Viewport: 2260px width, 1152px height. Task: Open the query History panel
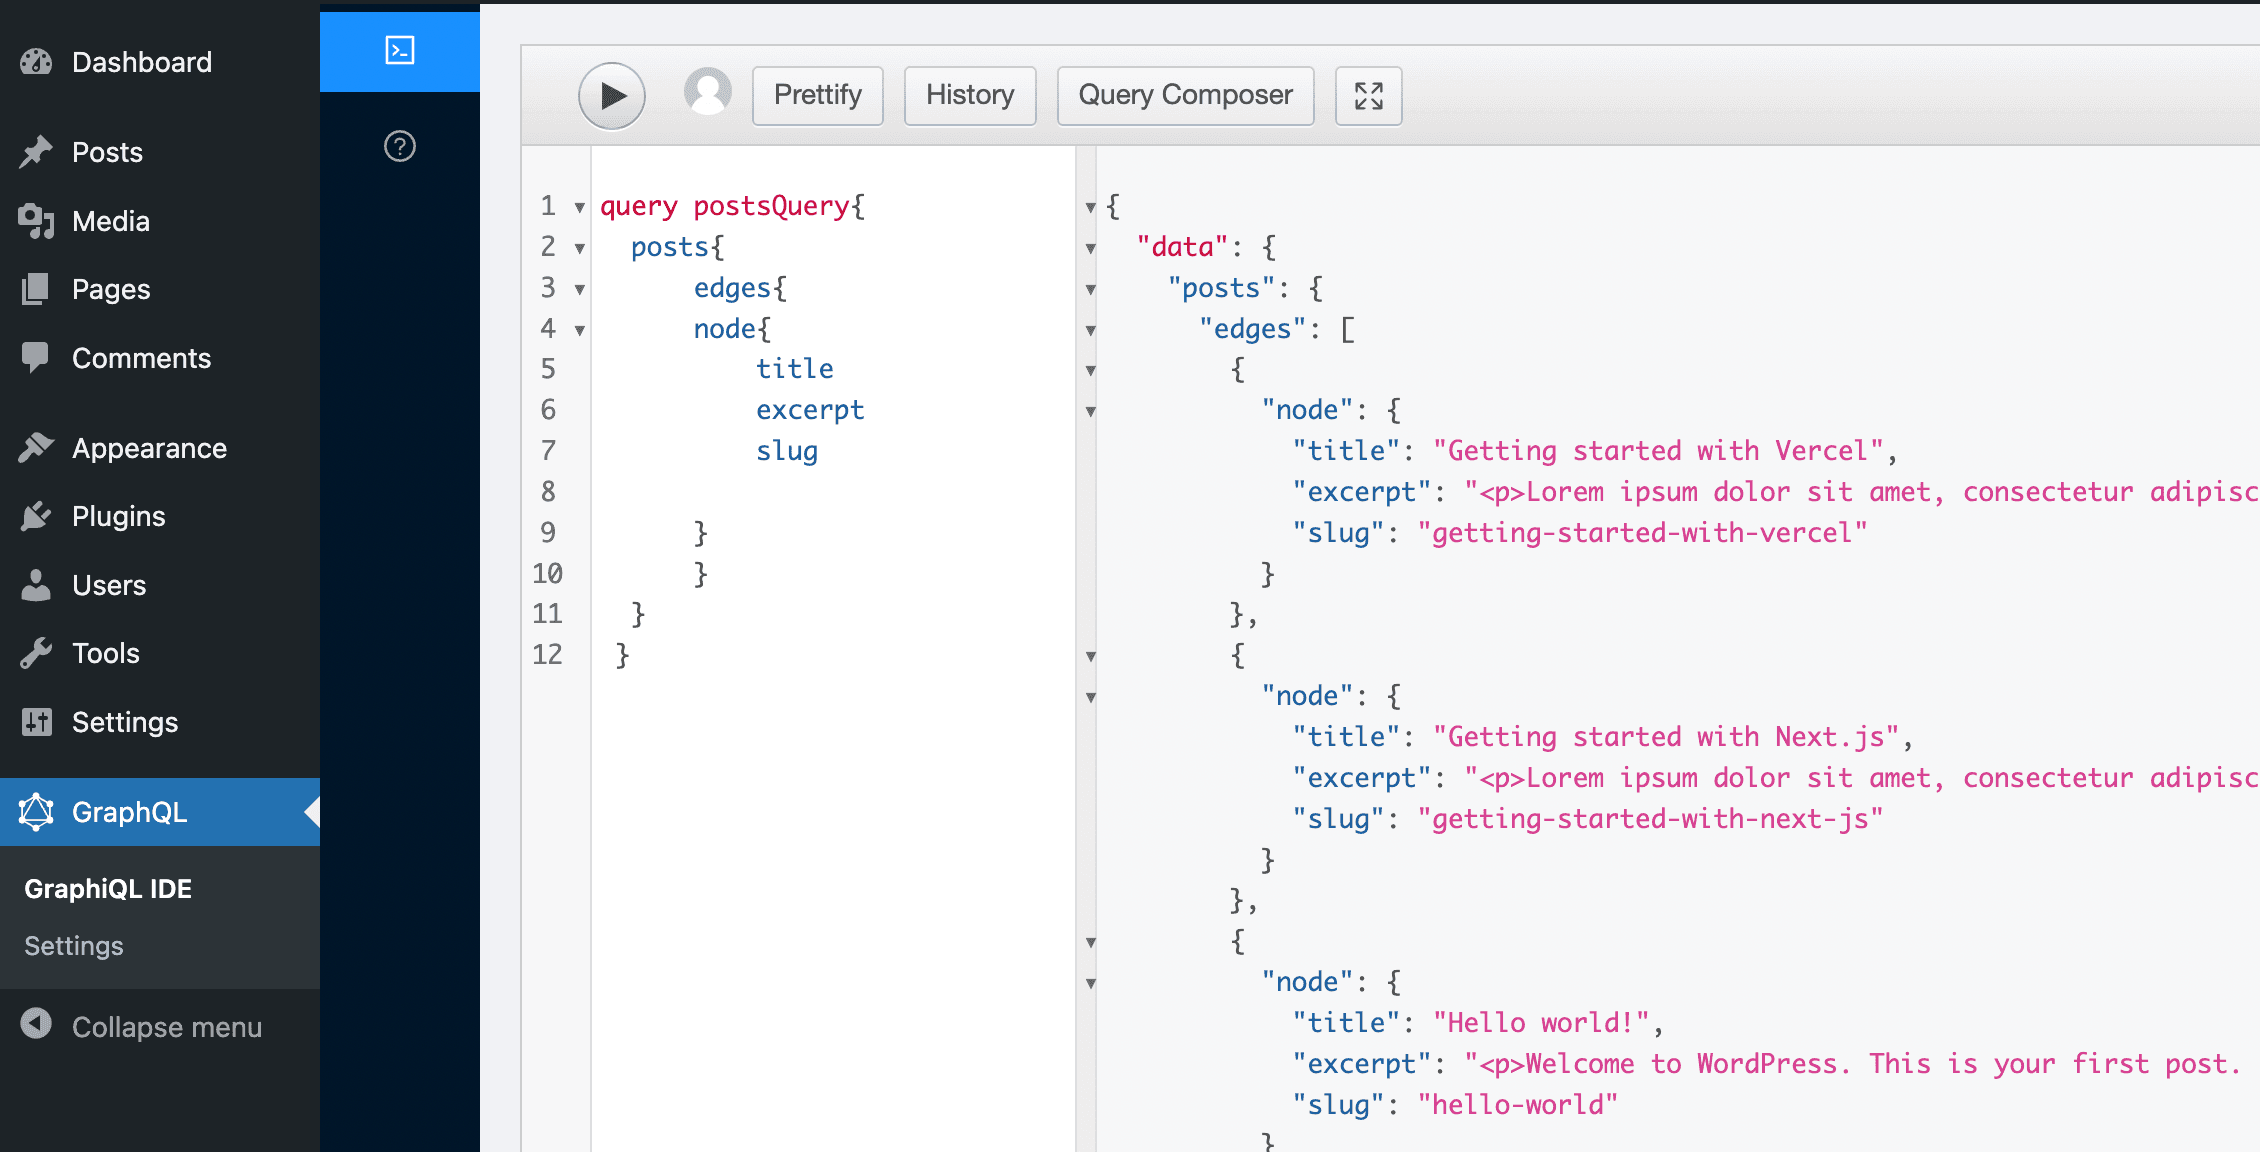click(x=969, y=95)
